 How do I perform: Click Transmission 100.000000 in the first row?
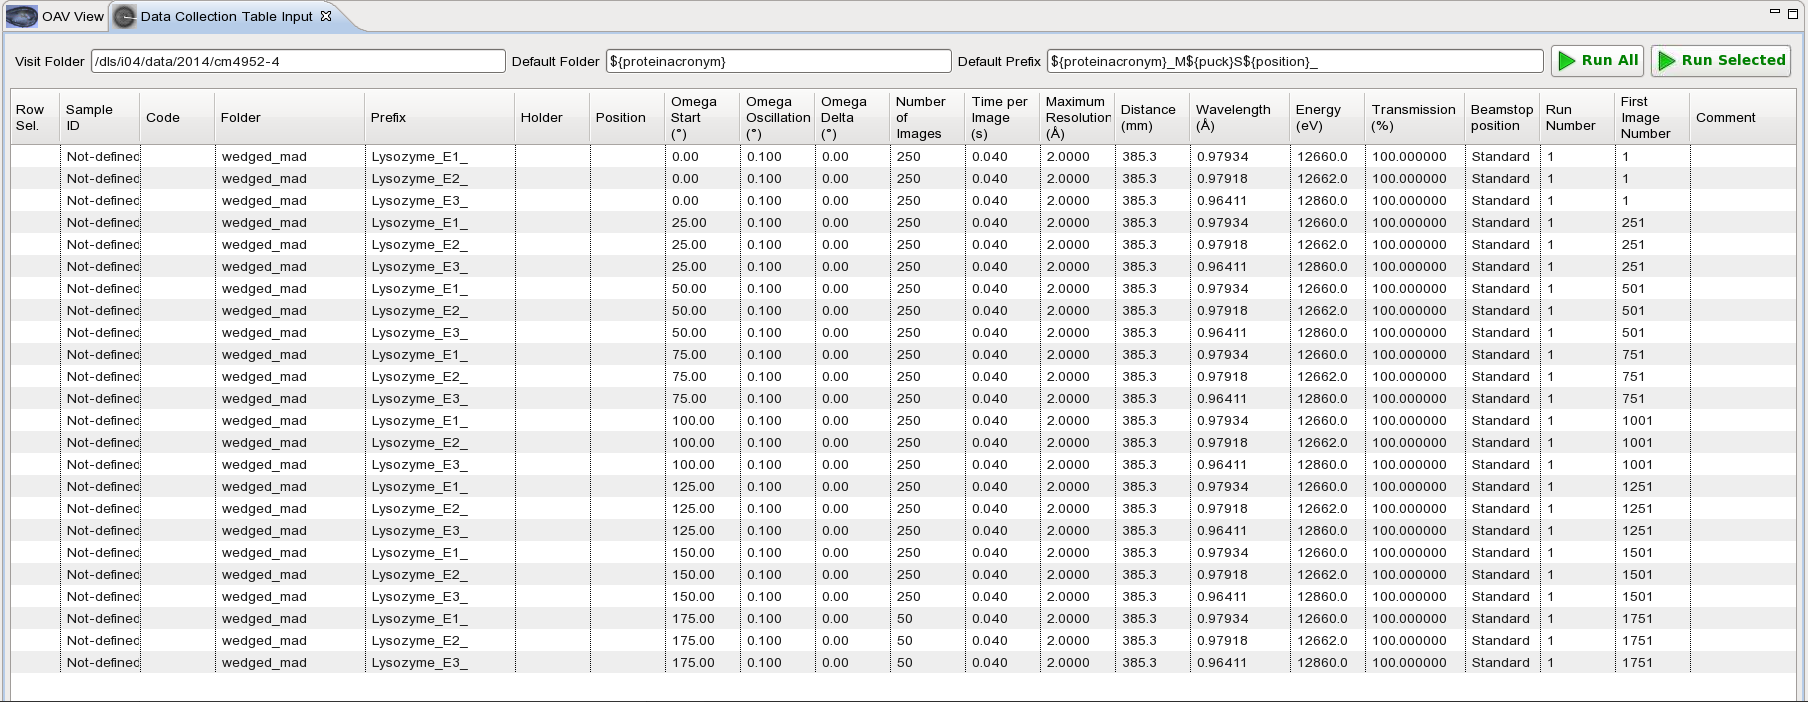click(1409, 157)
